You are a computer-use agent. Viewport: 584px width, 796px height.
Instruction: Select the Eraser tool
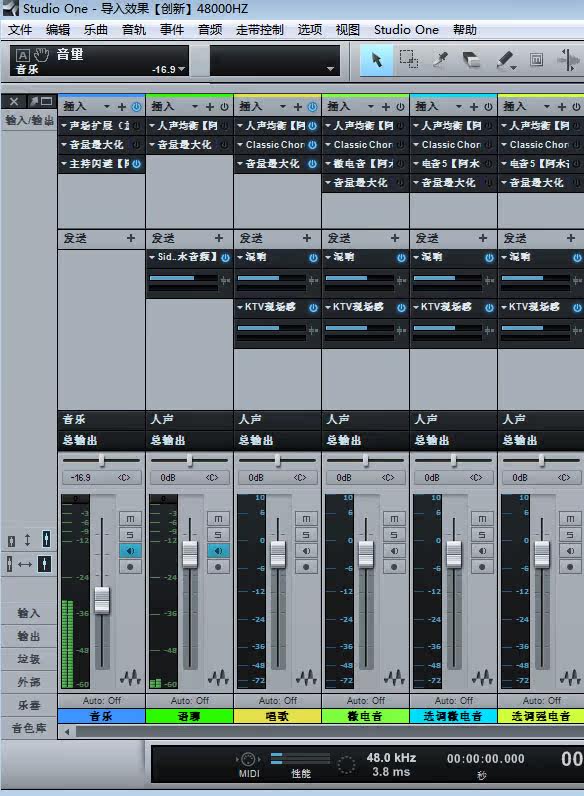472,60
